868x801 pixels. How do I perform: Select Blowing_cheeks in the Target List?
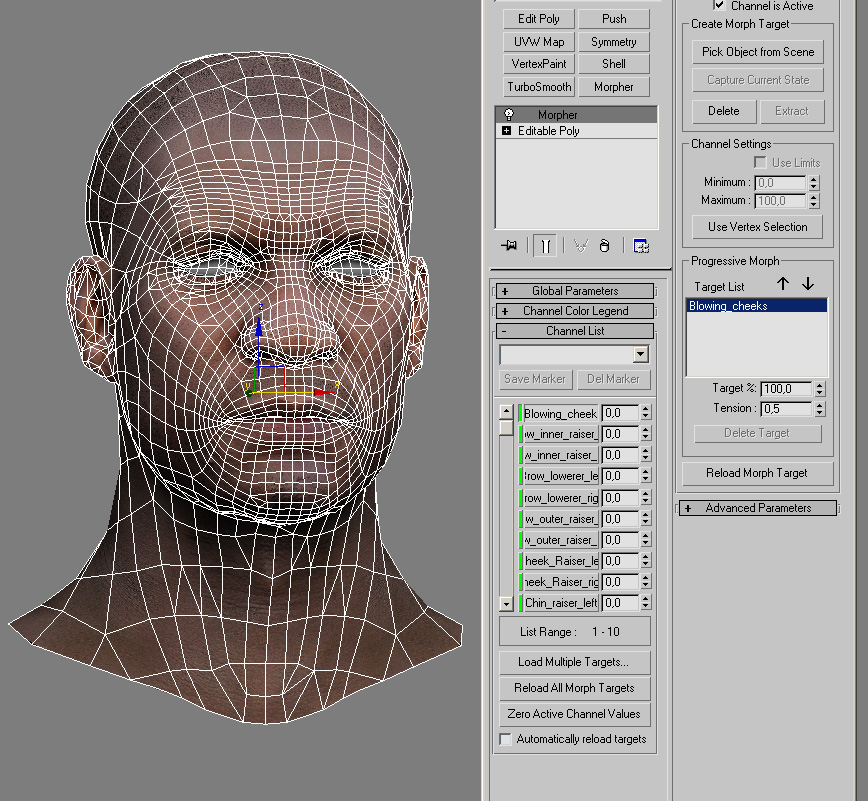pyautogui.click(x=757, y=306)
